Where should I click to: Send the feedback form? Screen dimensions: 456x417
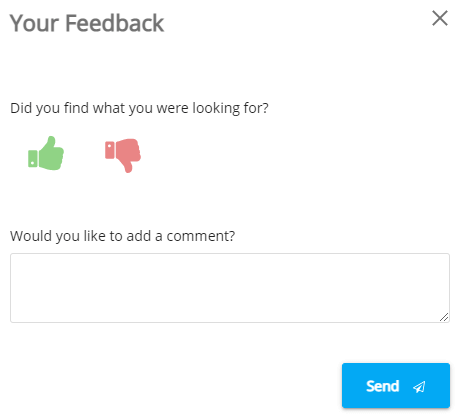(x=396, y=386)
